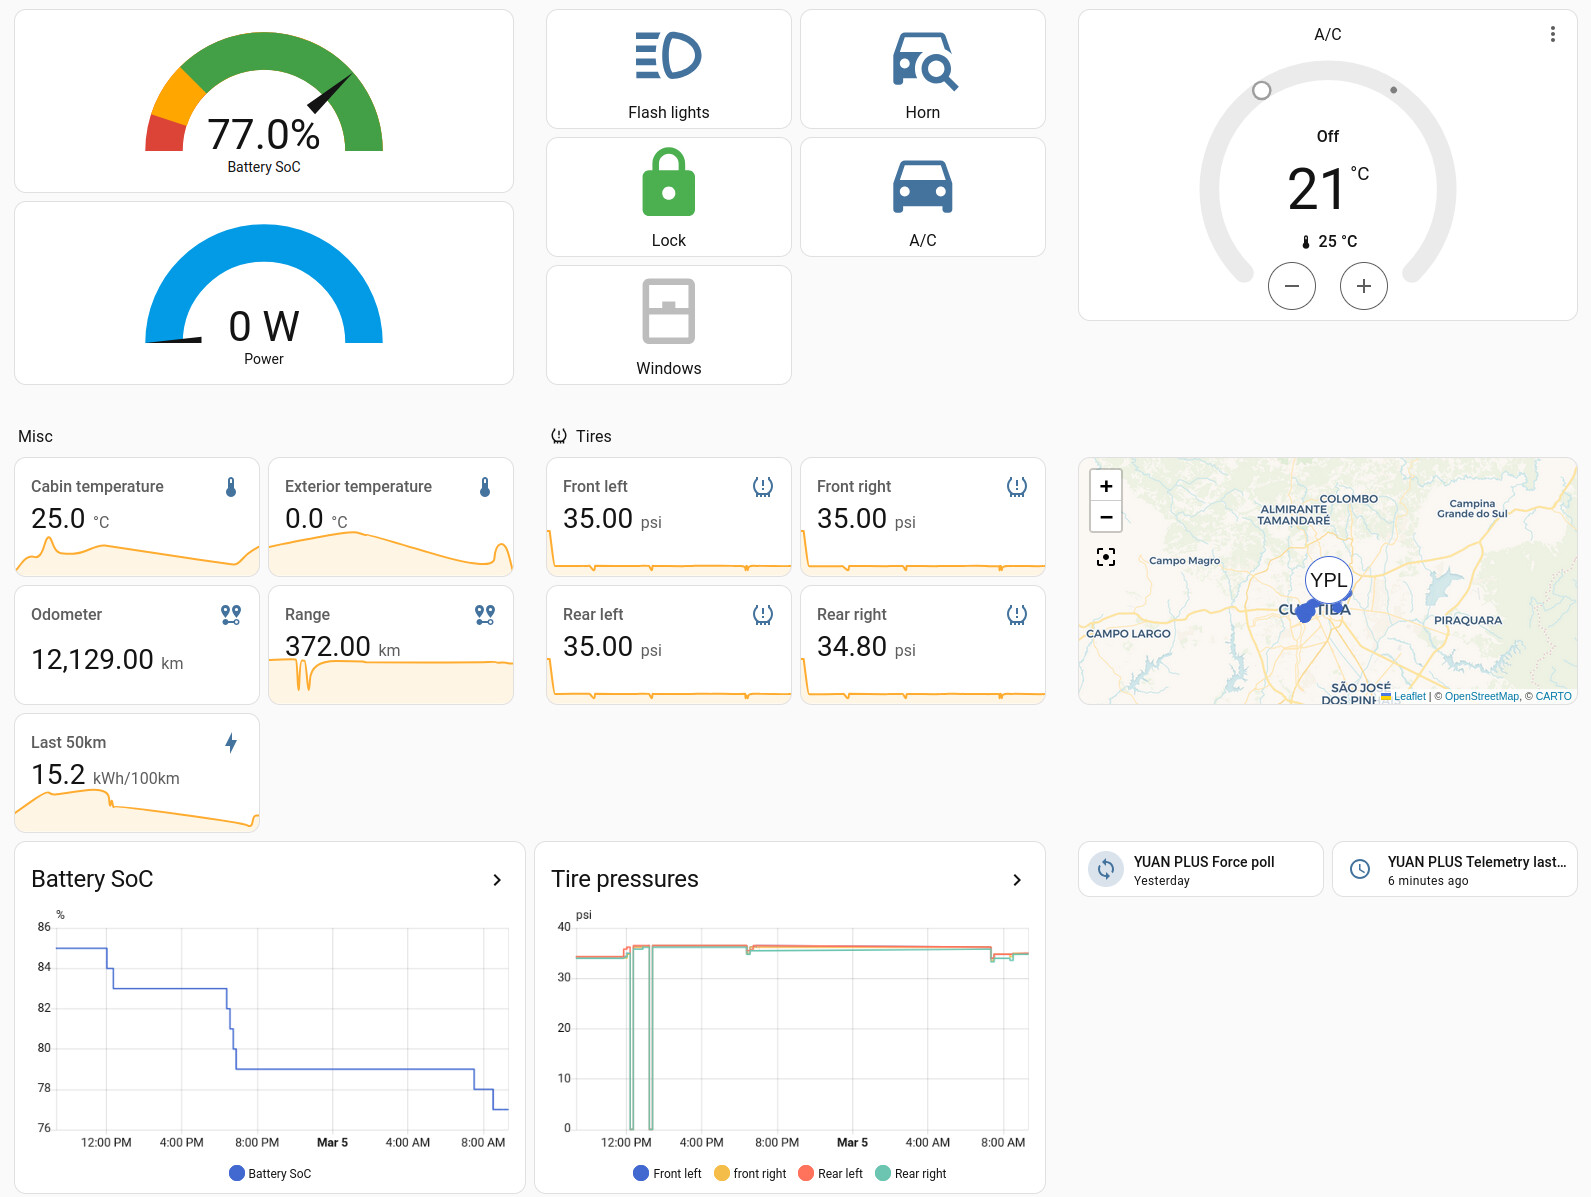Zoom out on the map
The height and width of the screenshot is (1197, 1591).
tap(1106, 517)
